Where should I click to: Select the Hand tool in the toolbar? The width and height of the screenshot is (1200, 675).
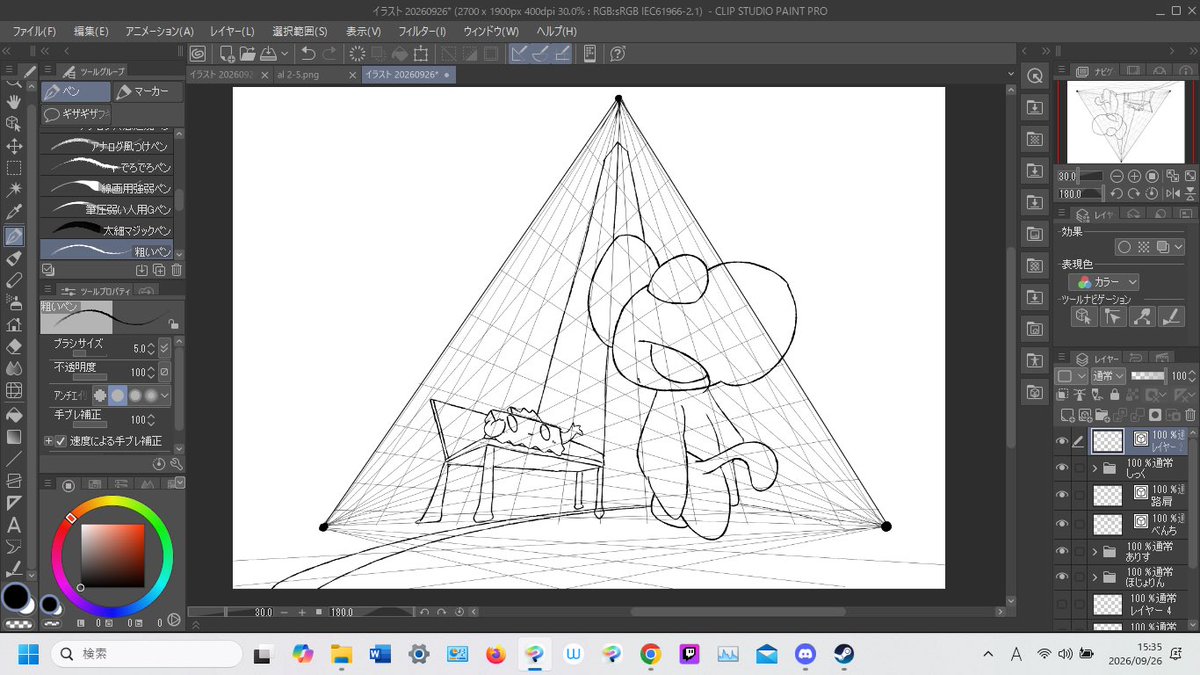coord(14,101)
